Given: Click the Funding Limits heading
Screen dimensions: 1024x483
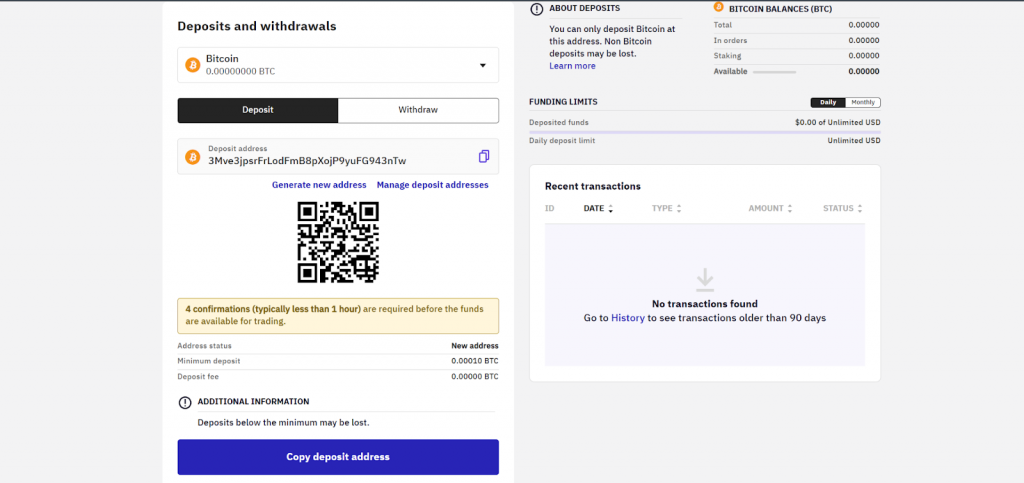Looking at the screenshot, I should tap(563, 102).
